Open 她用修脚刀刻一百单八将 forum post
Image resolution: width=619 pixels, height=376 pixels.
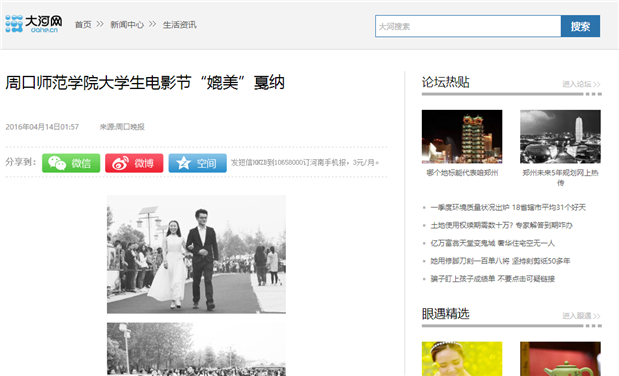tap(500, 261)
